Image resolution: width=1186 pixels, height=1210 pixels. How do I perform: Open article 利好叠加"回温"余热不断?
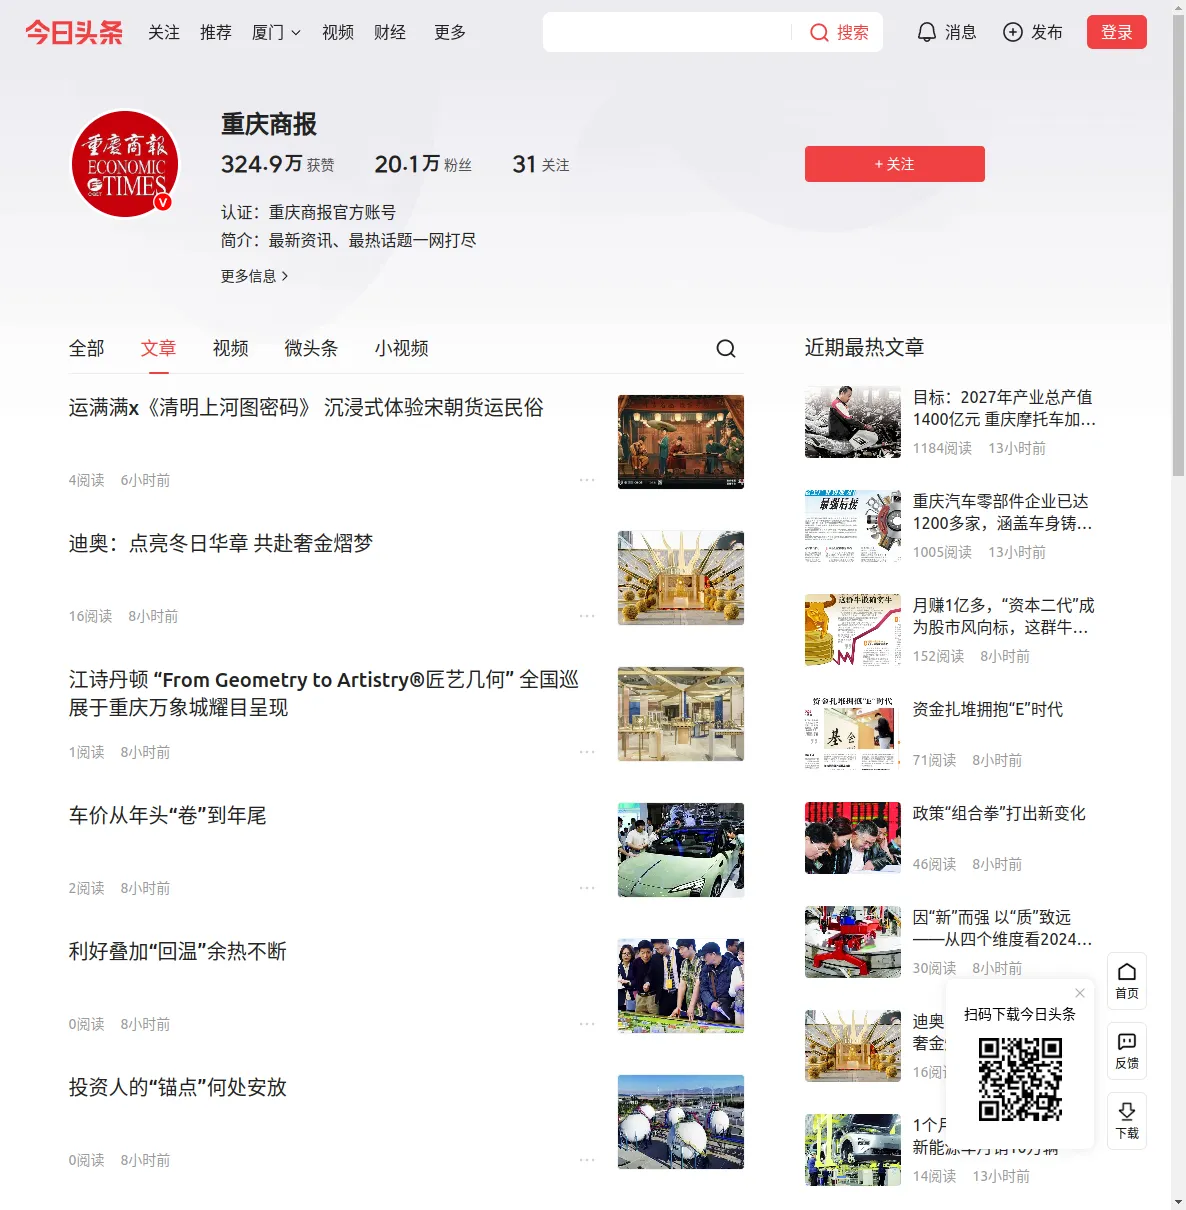[x=178, y=952]
